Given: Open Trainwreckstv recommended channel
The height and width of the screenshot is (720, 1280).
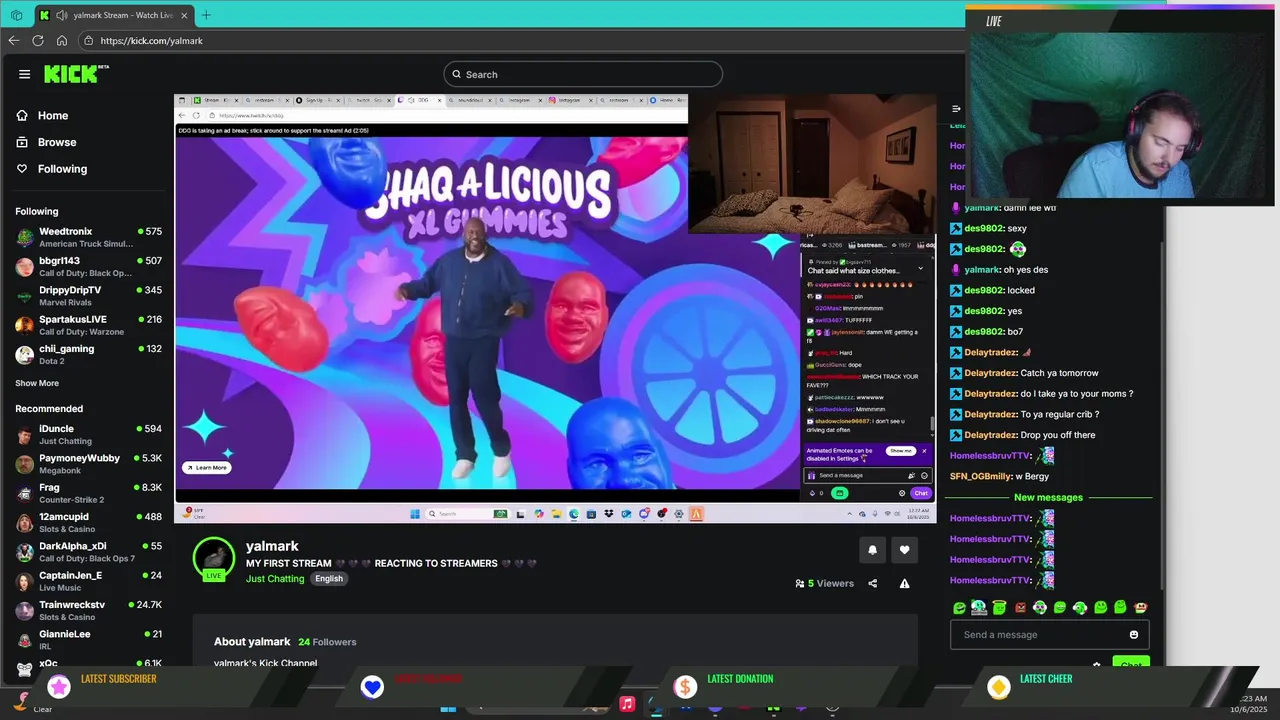Looking at the screenshot, I should pyautogui.click(x=88, y=610).
